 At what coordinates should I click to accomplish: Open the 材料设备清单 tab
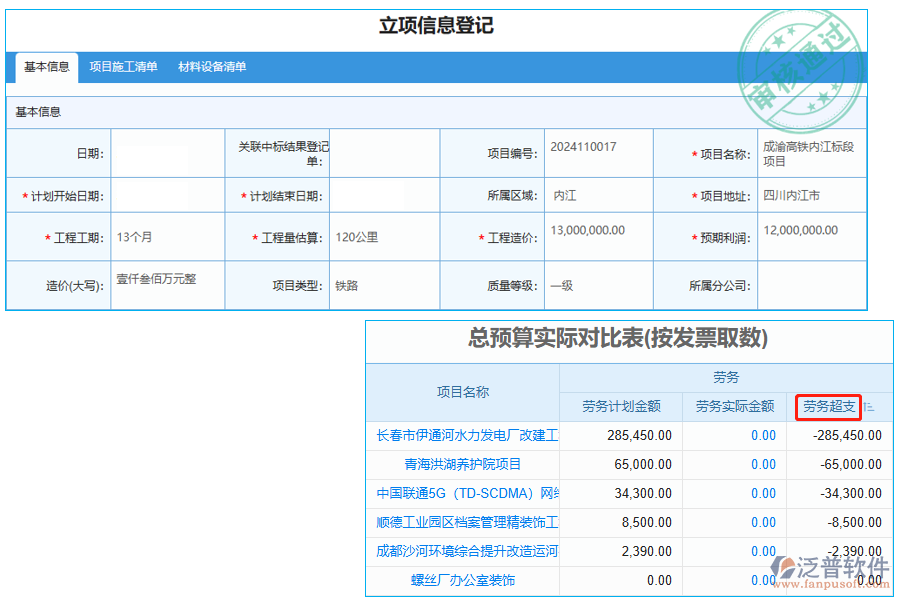212,67
